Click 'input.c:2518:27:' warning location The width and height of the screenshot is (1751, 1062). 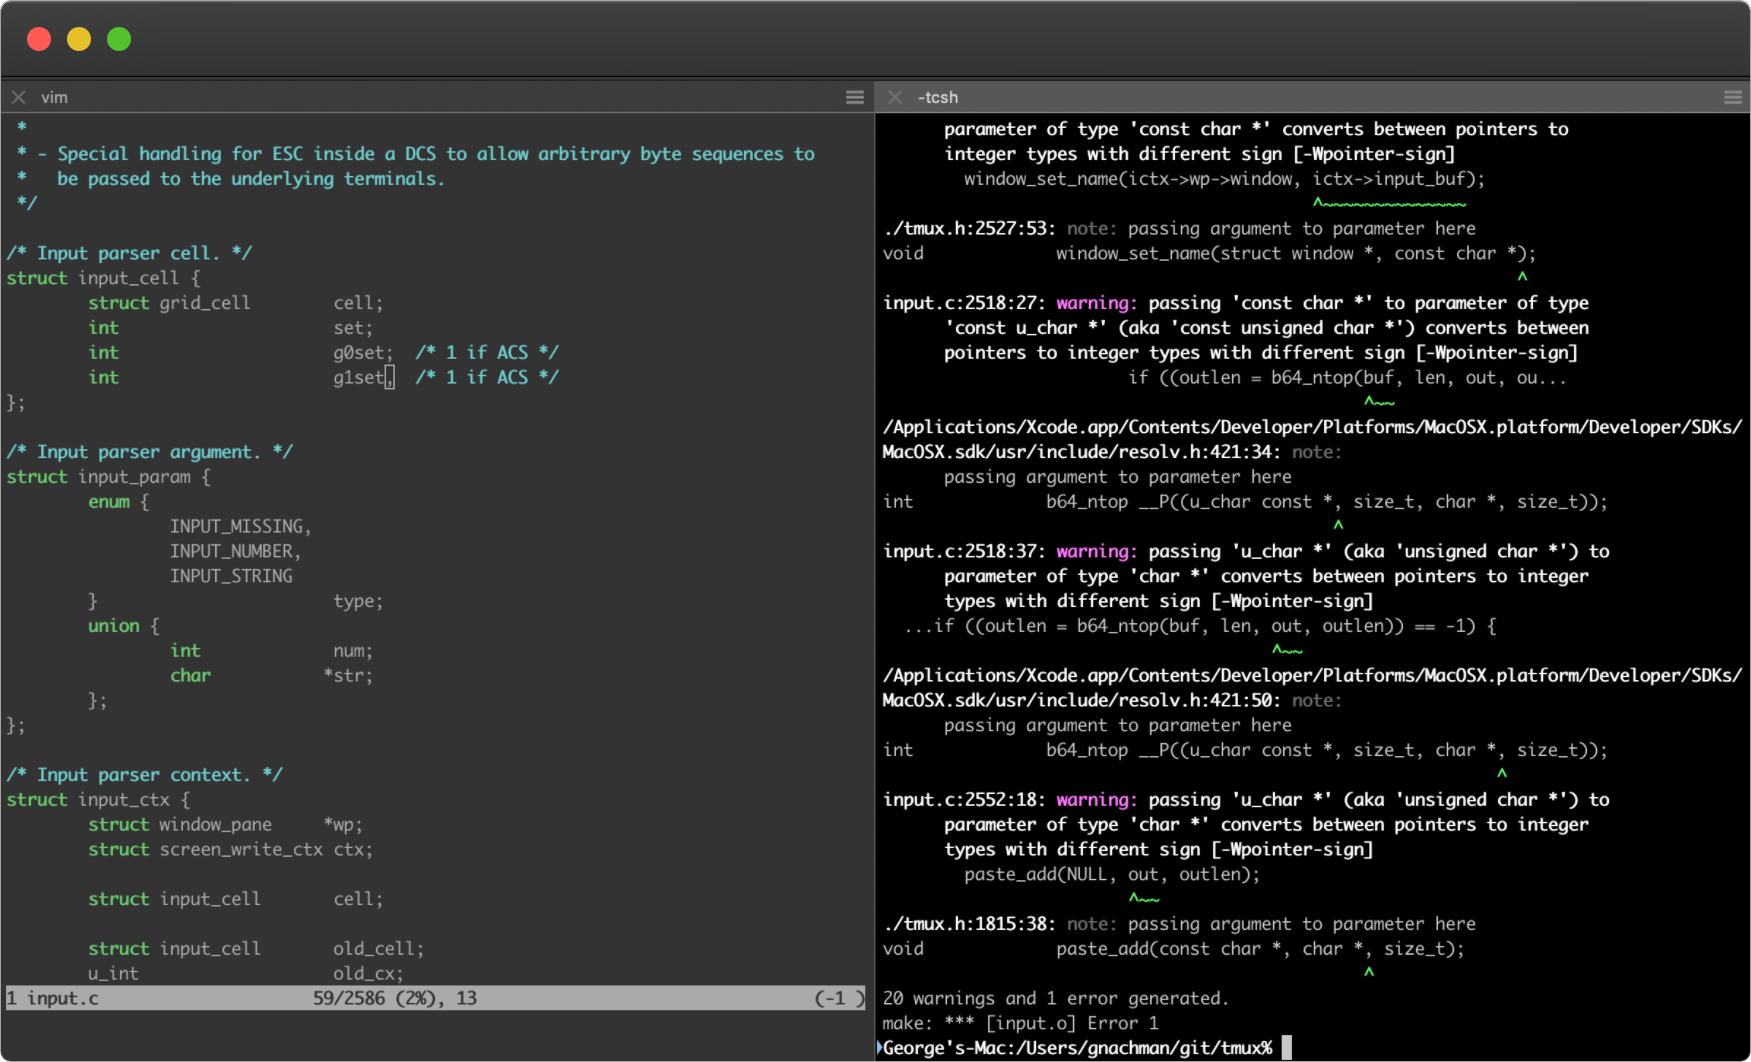click(964, 303)
